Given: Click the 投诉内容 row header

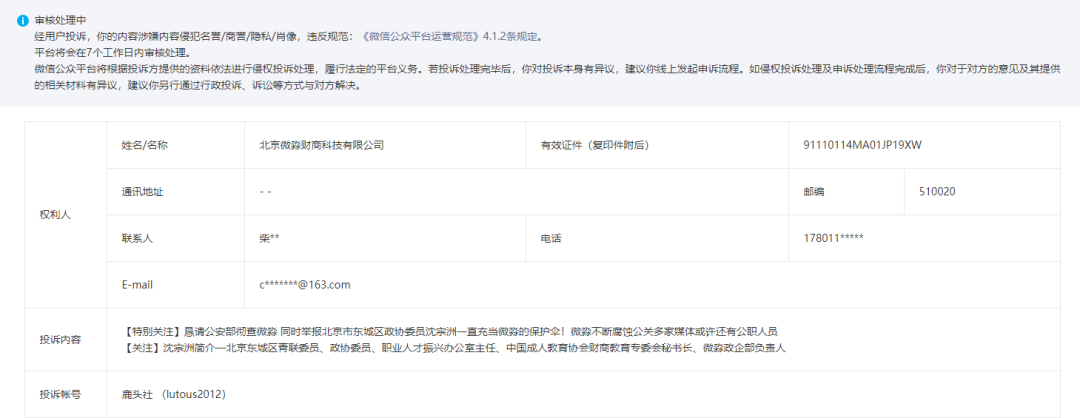Looking at the screenshot, I should point(65,339).
